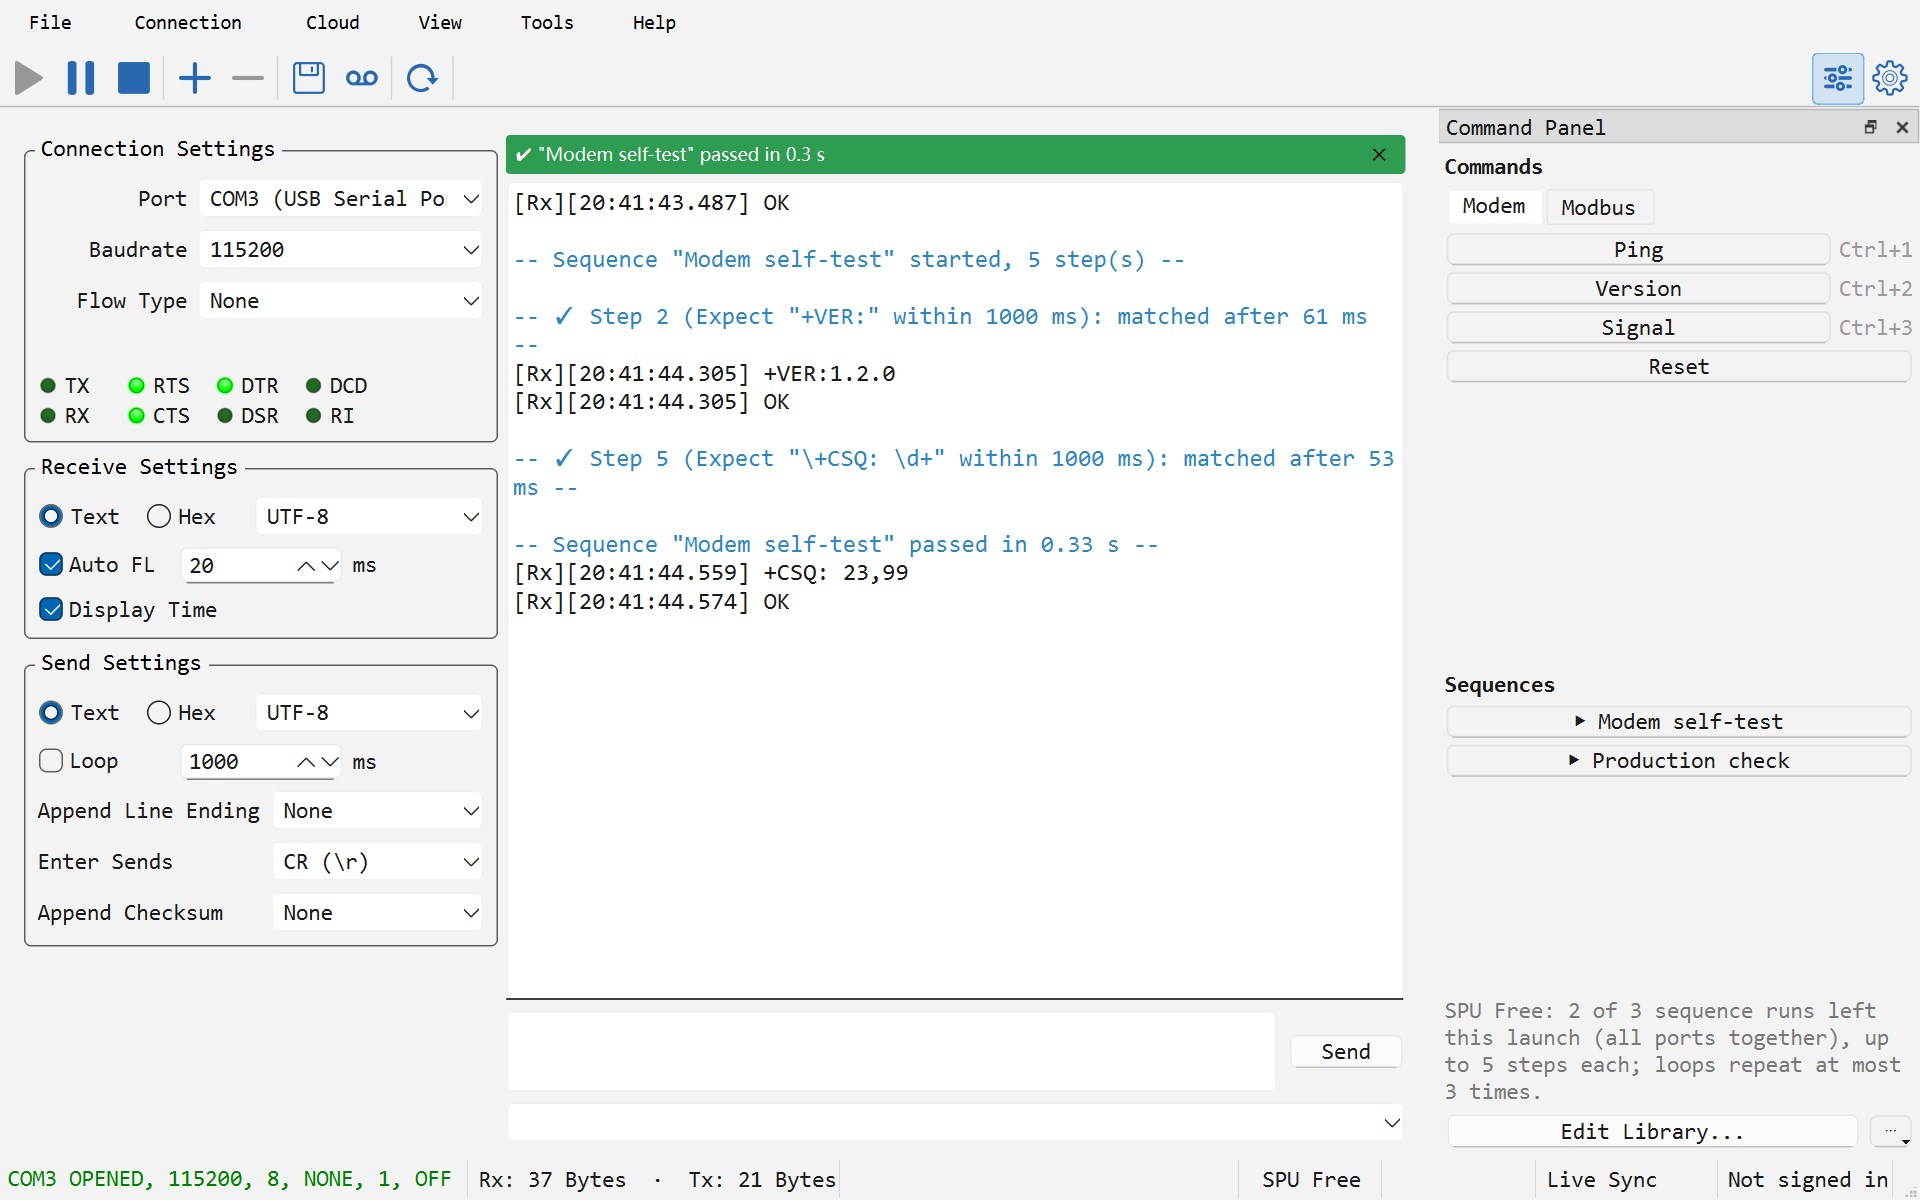Open the File menu
This screenshot has height=1200, width=1920.
(50, 23)
